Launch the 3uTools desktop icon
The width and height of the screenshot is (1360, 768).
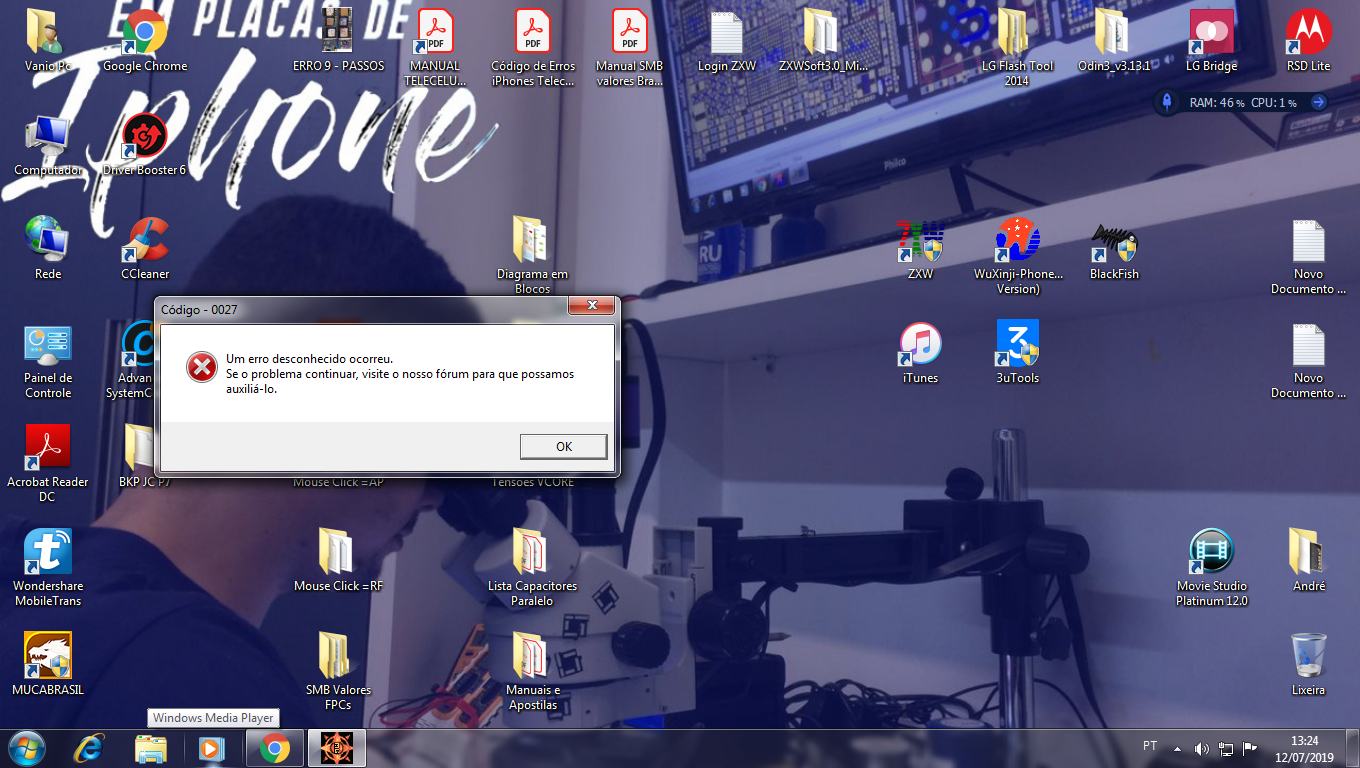click(x=1017, y=345)
